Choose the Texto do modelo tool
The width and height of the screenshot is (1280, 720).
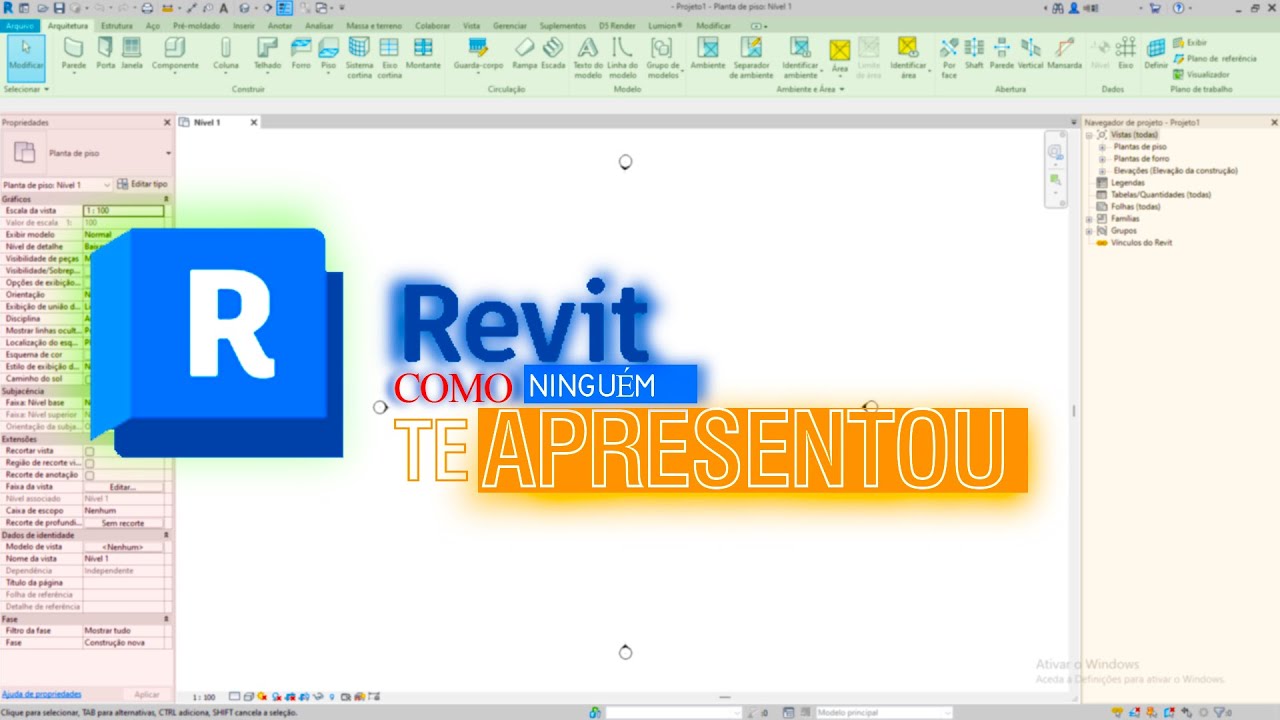[588, 56]
